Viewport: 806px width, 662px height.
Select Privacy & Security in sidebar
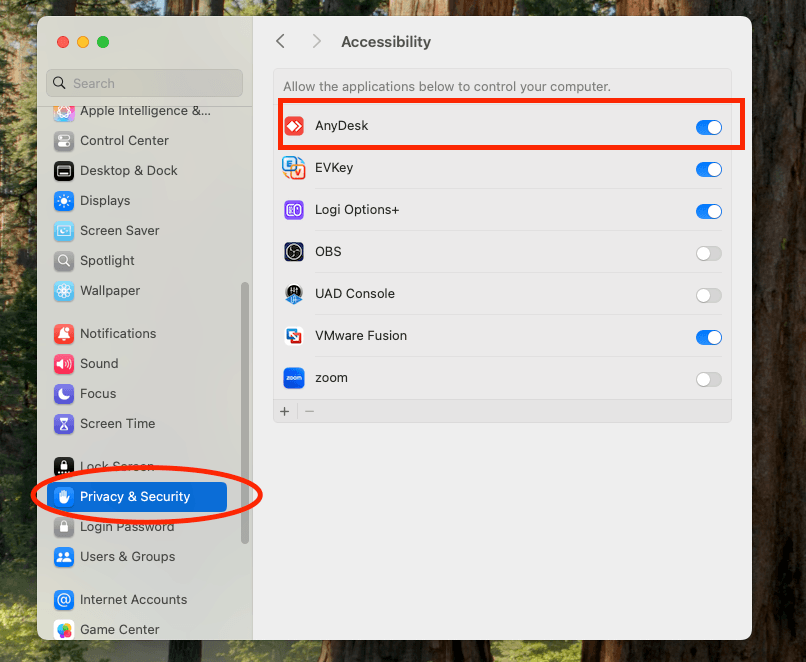point(135,497)
